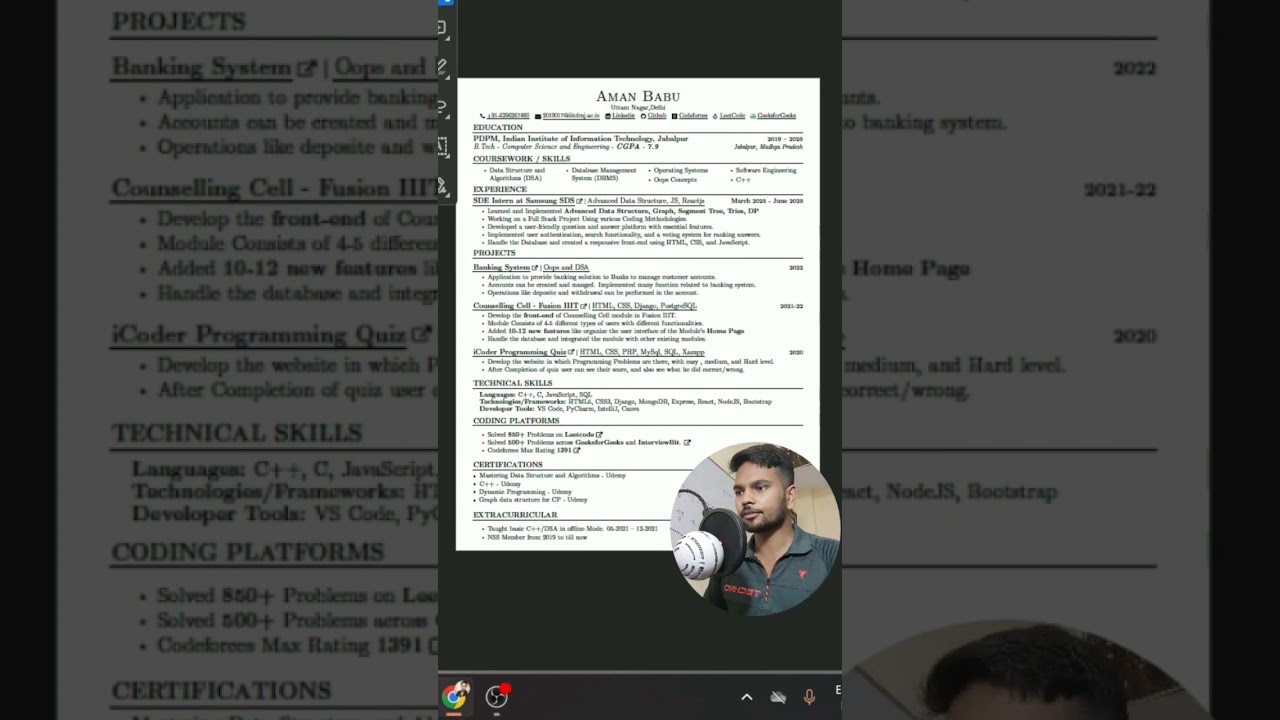Screen dimensions: 1280x720
Task: Open the Linkedin link in the resume header
Action: coord(623,116)
